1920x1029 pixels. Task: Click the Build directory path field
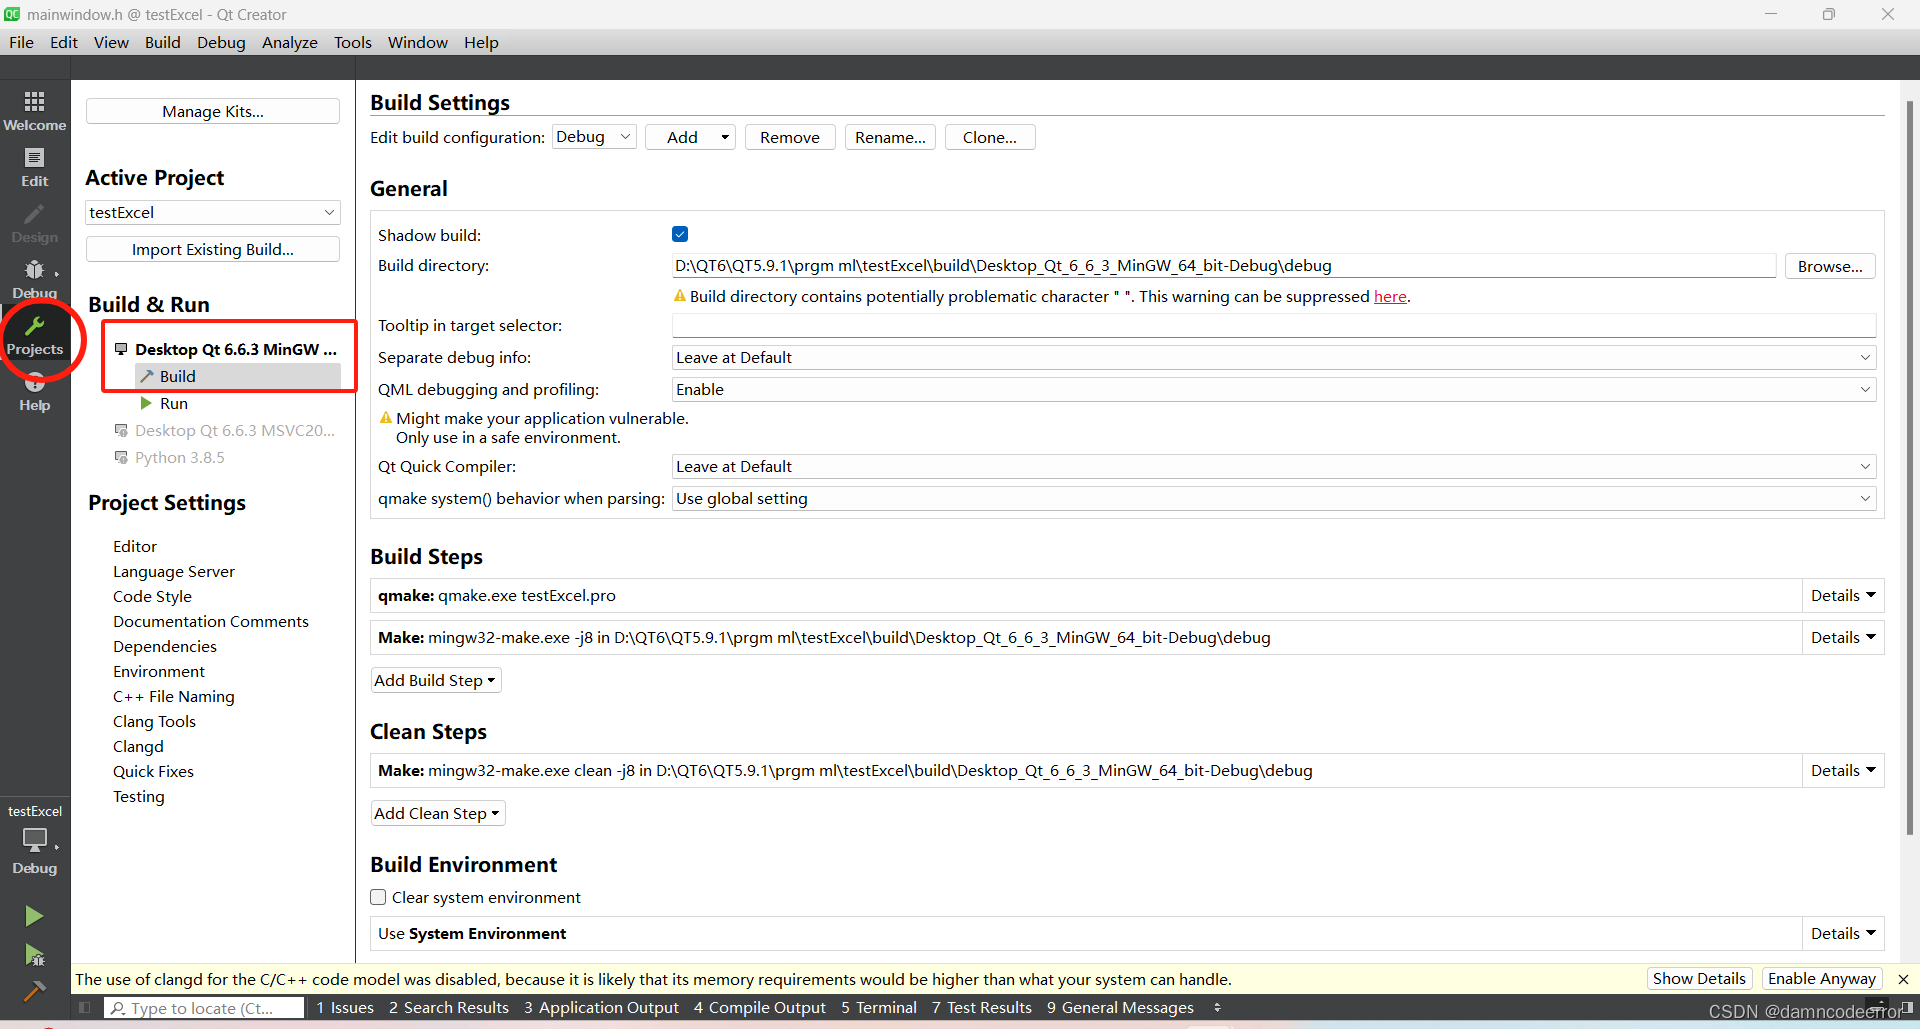(1224, 265)
